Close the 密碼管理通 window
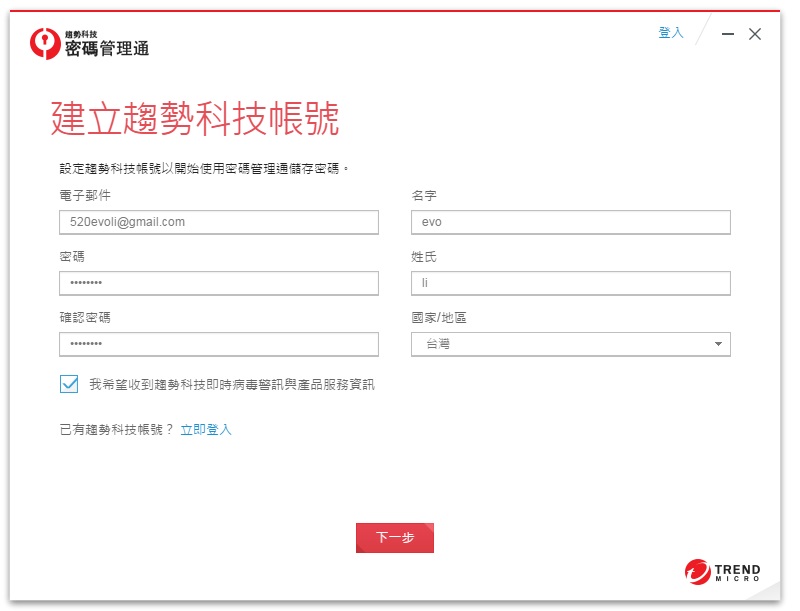800x611 pixels. [x=755, y=34]
